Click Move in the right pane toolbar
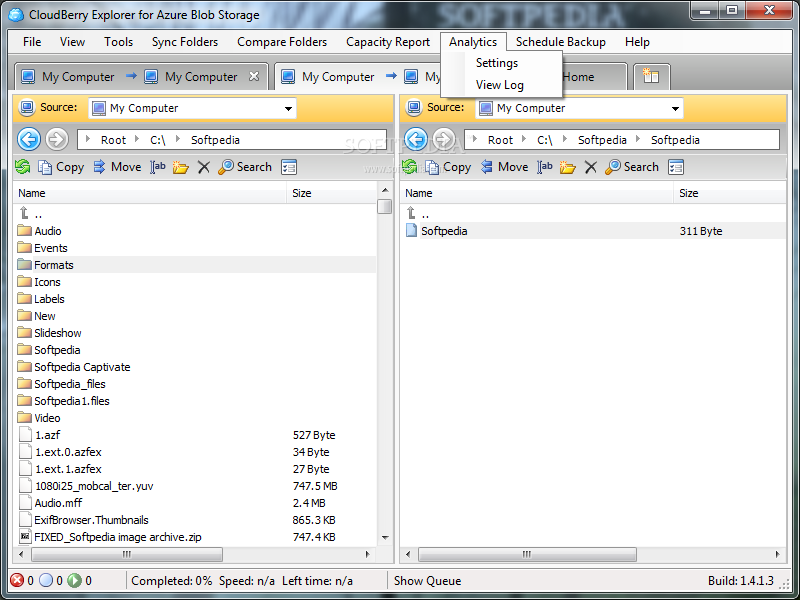This screenshot has height=600, width=800. (504, 167)
